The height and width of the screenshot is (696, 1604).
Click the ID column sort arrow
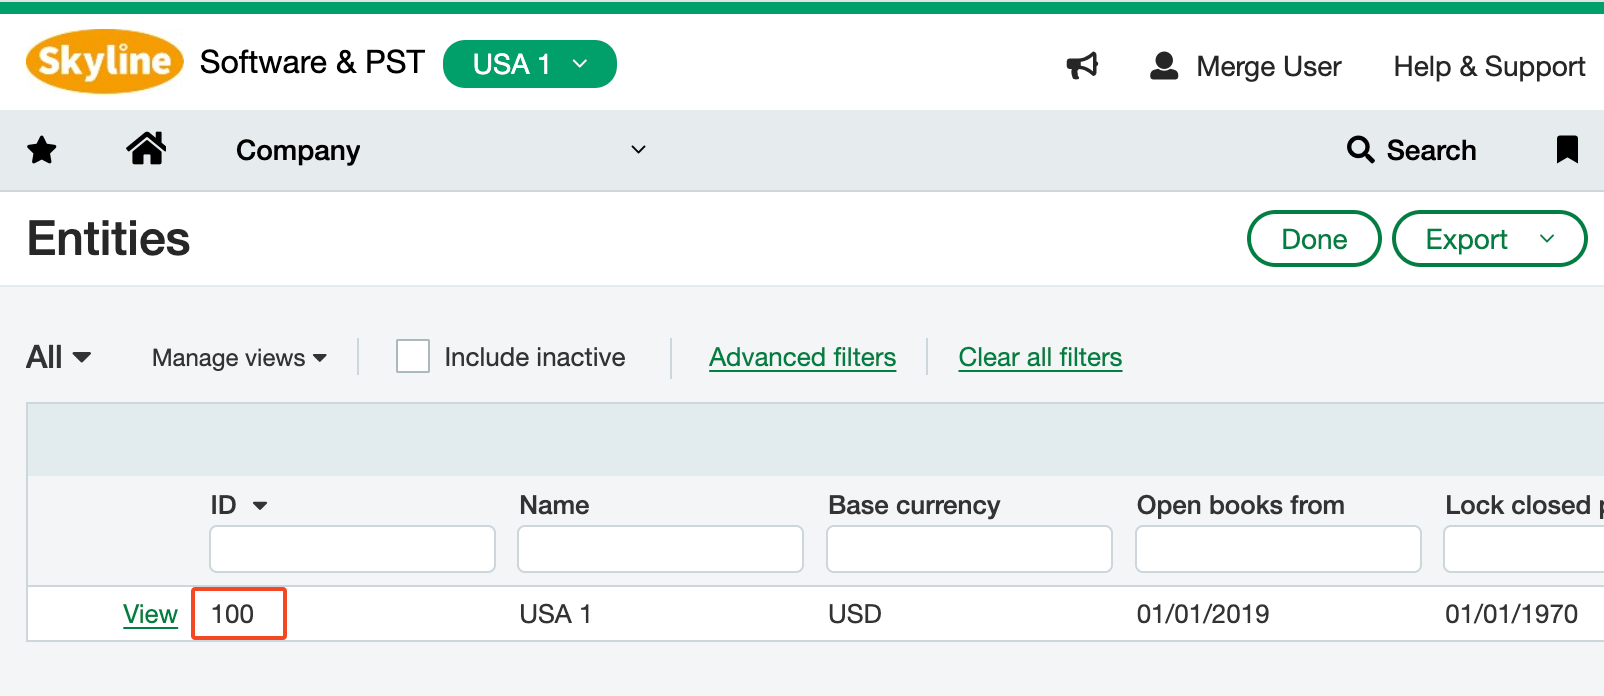[x=260, y=506]
